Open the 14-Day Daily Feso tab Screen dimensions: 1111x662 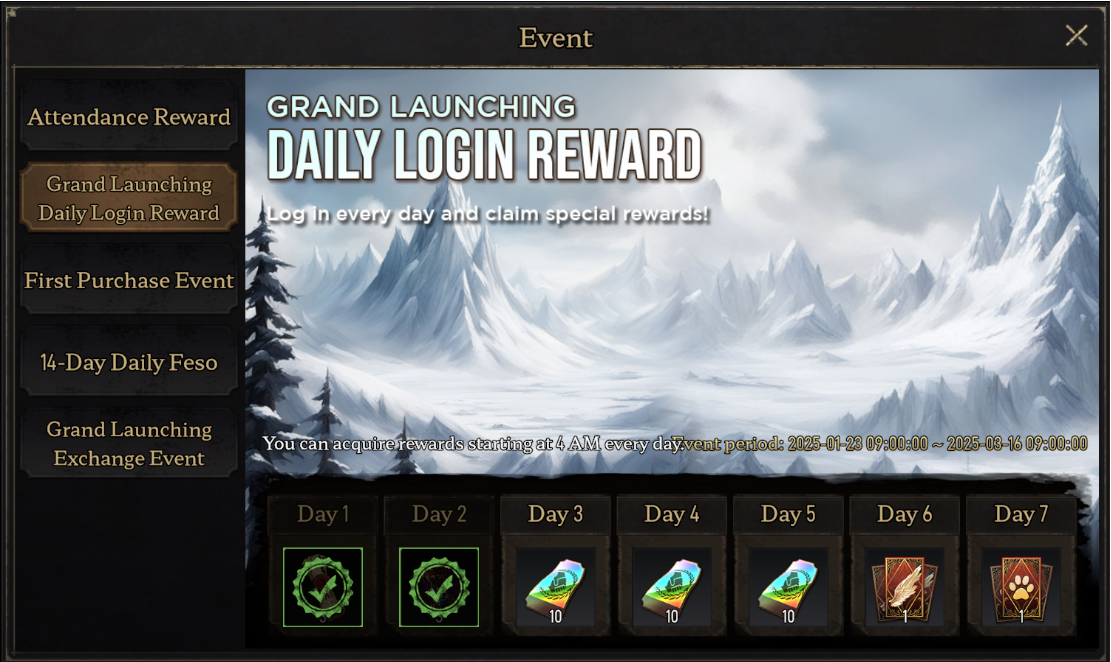pos(129,362)
